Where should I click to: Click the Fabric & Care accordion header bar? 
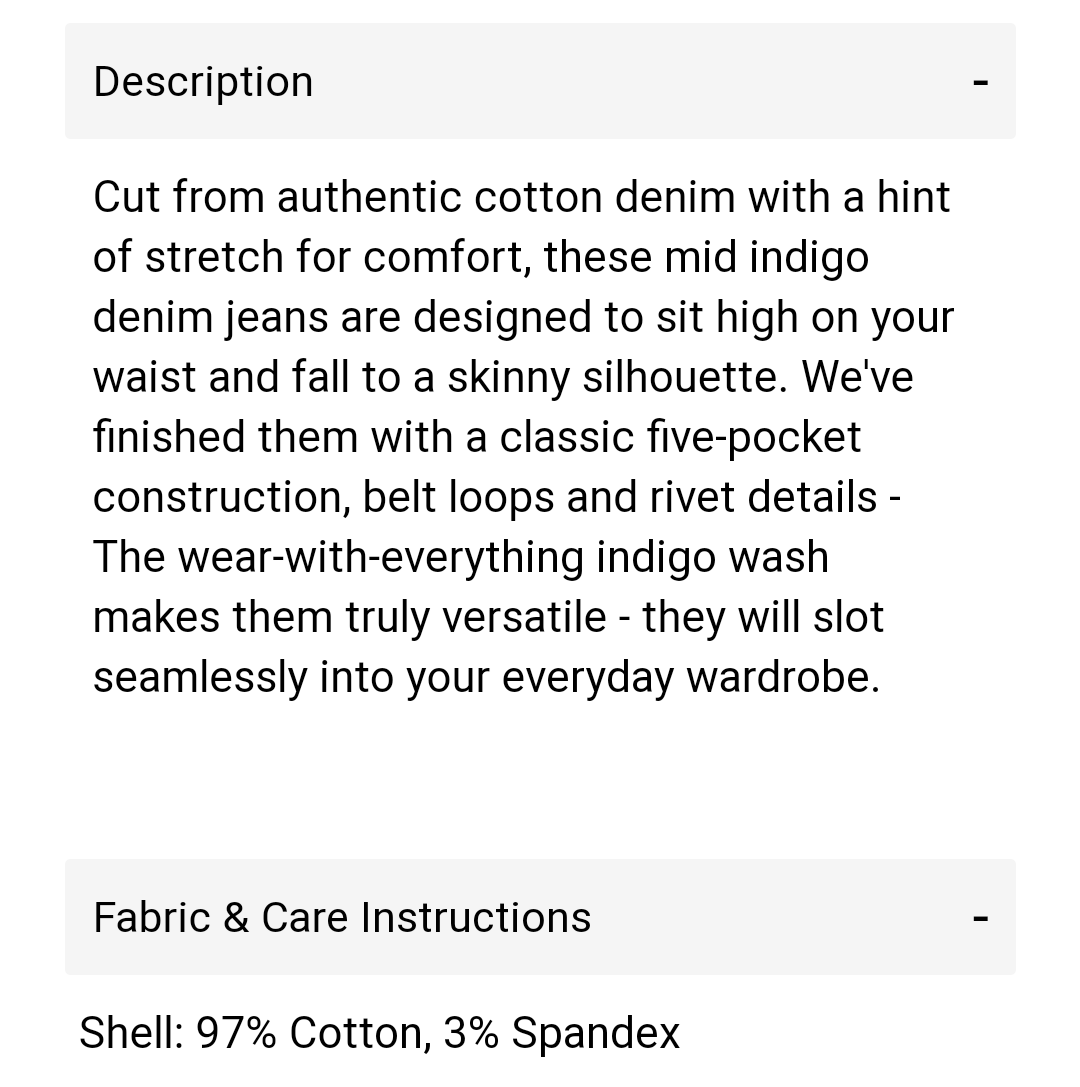point(540,917)
